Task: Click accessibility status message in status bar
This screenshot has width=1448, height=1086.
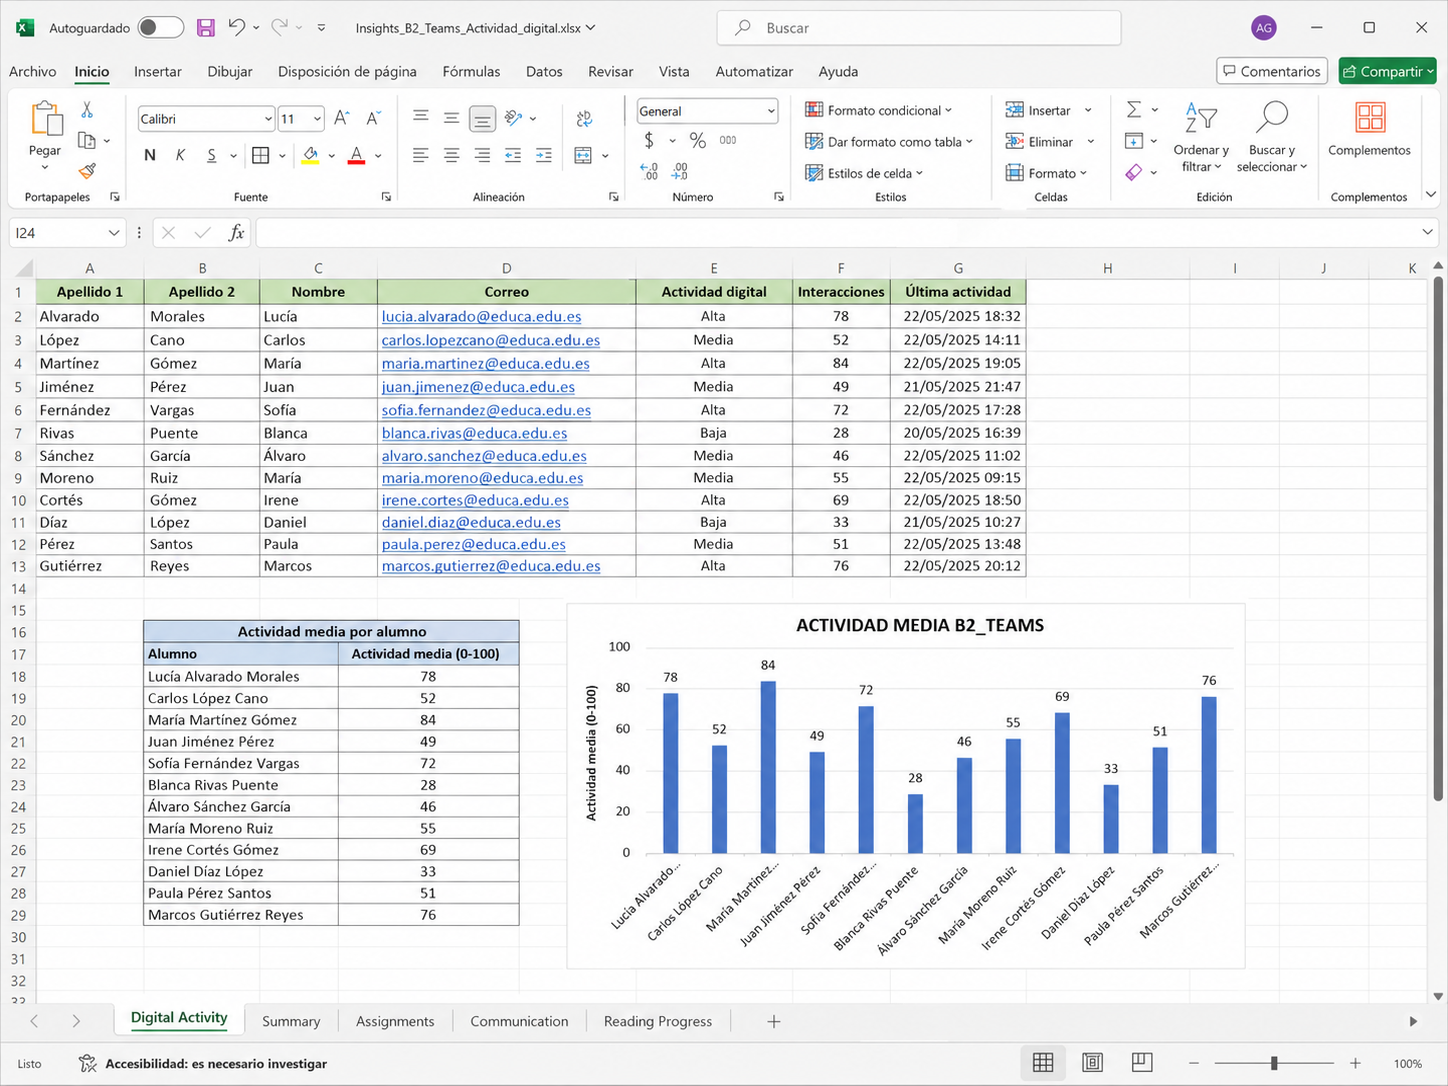Action: pyautogui.click(x=205, y=1064)
